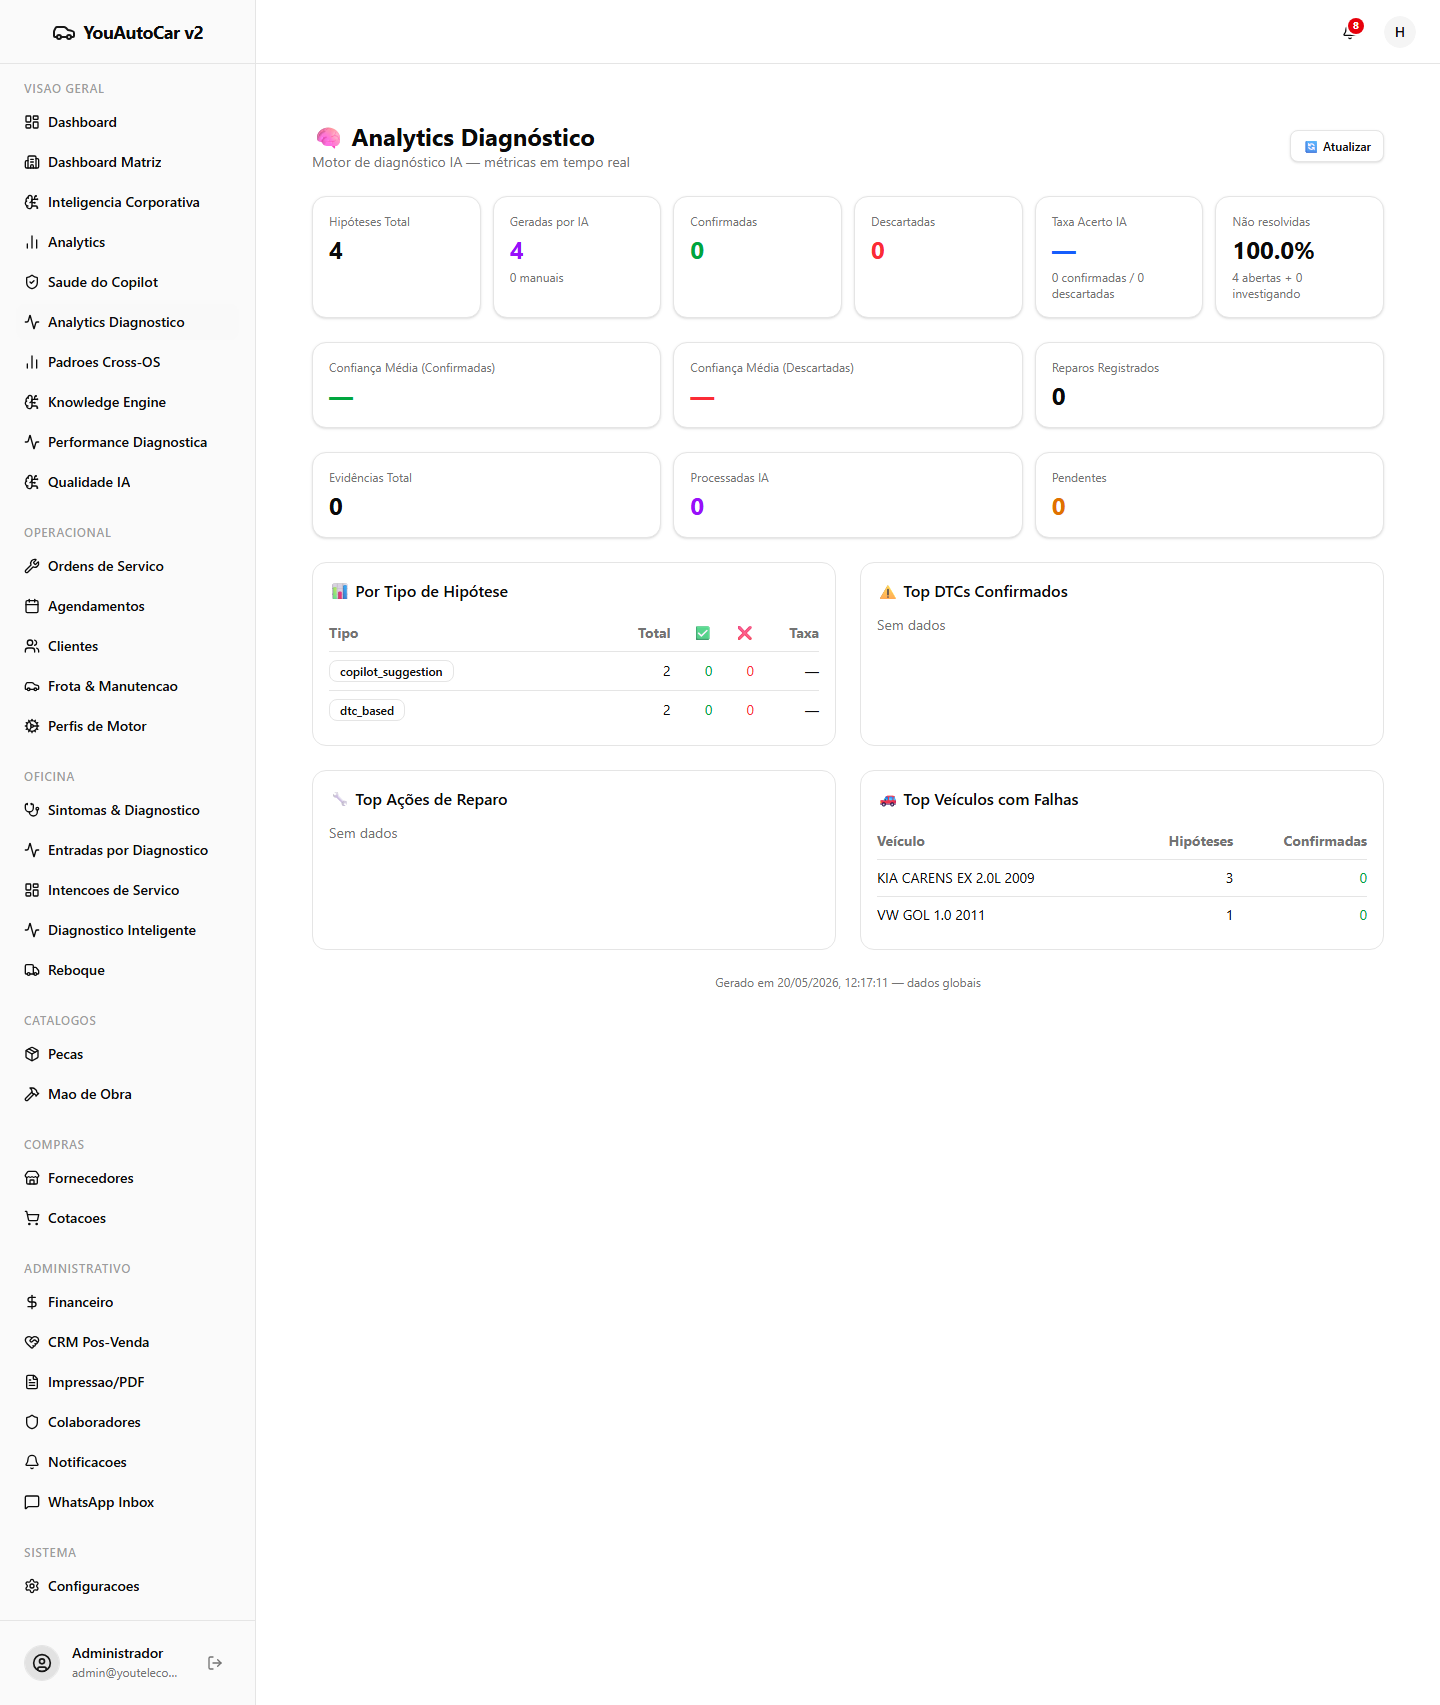This screenshot has width=1440, height=1705.
Task: Click the Pendentes count value
Action: coord(1058,507)
